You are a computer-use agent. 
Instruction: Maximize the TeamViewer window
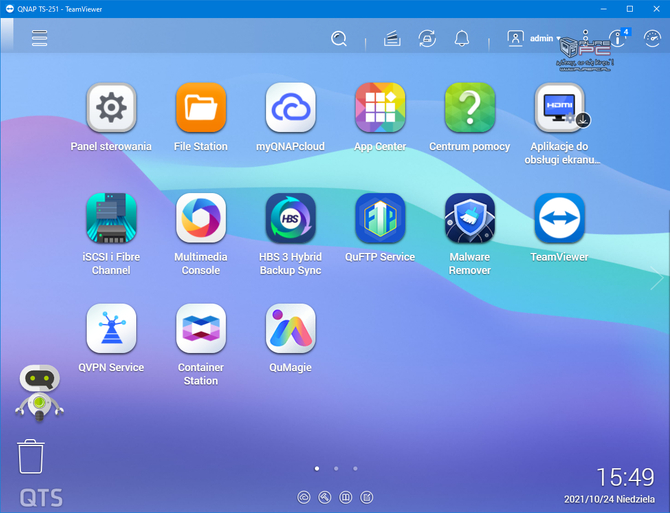click(630, 9)
